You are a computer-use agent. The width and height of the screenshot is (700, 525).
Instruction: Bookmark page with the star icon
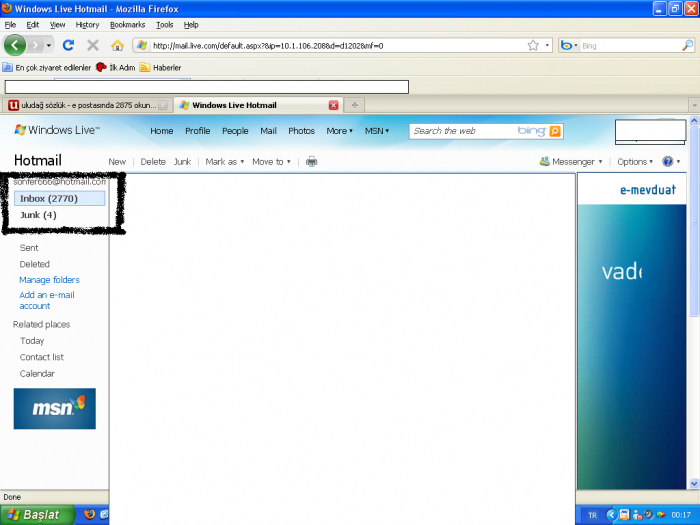click(x=533, y=46)
